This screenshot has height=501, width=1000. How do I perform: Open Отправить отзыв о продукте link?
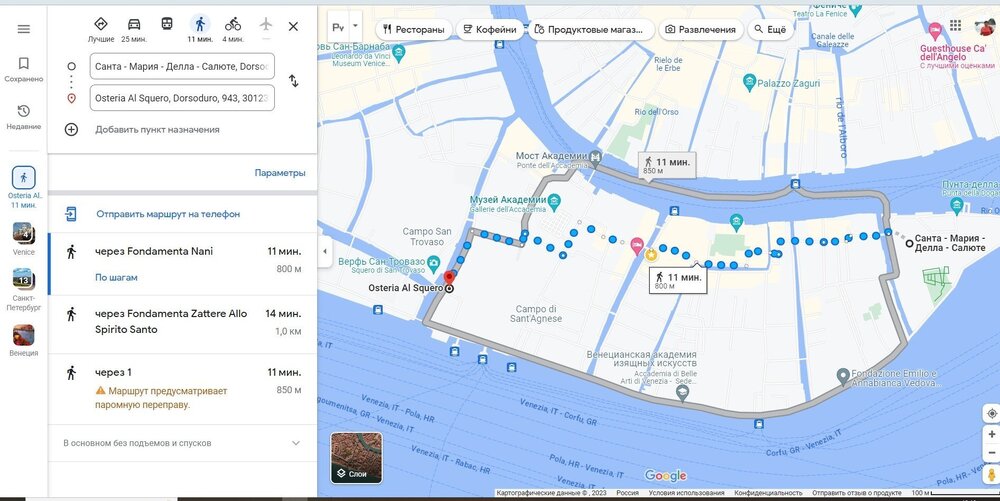pos(857,493)
